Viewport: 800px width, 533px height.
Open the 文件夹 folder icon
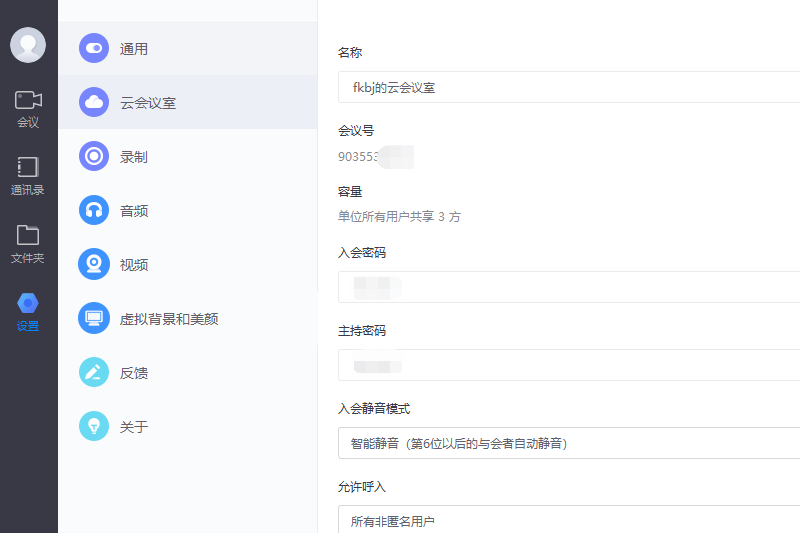[x=28, y=235]
